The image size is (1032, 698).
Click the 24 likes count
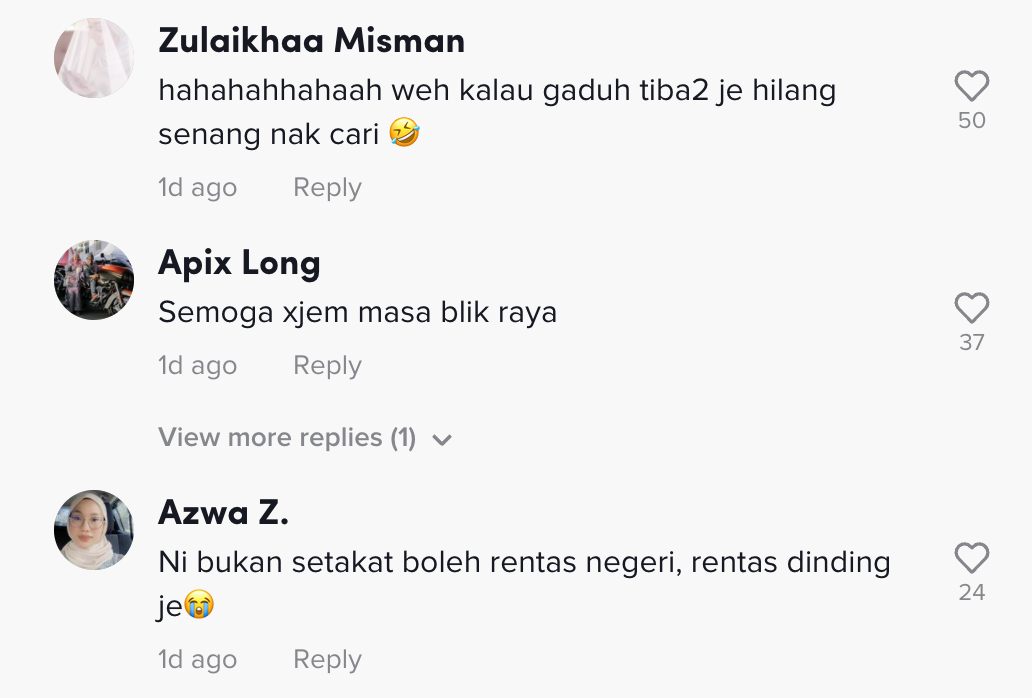coord(971,593)
